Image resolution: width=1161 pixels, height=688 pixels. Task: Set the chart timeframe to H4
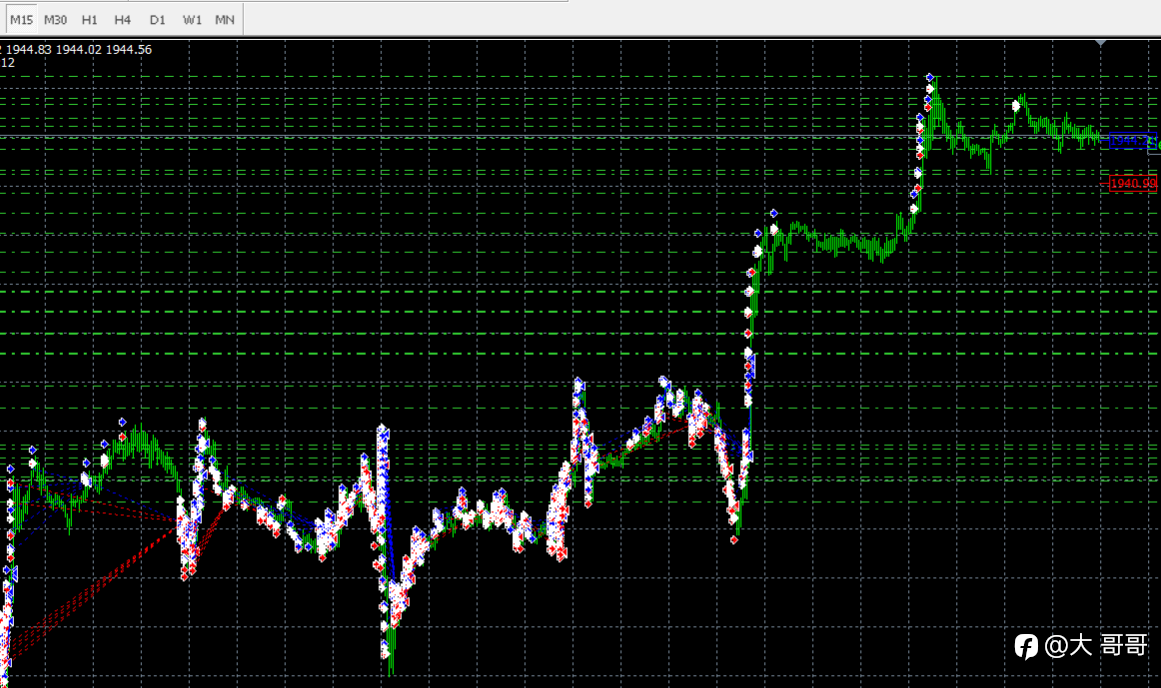coord(123,20)
